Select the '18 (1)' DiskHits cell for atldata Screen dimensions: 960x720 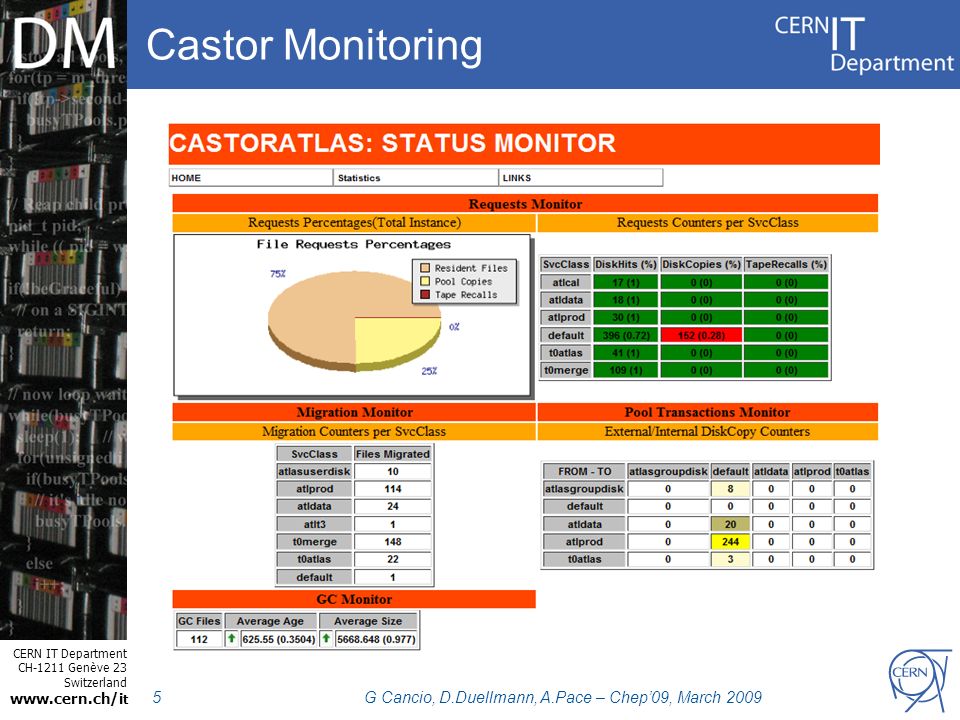626,300
